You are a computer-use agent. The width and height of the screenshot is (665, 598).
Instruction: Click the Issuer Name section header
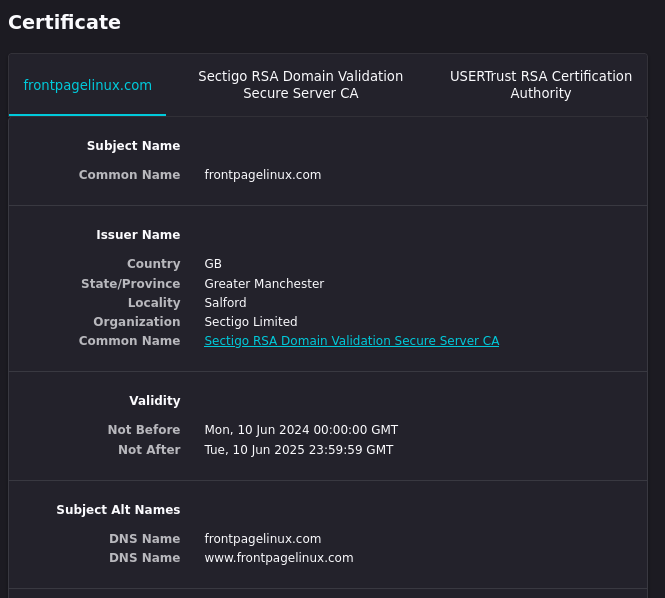tap(138, 235)
